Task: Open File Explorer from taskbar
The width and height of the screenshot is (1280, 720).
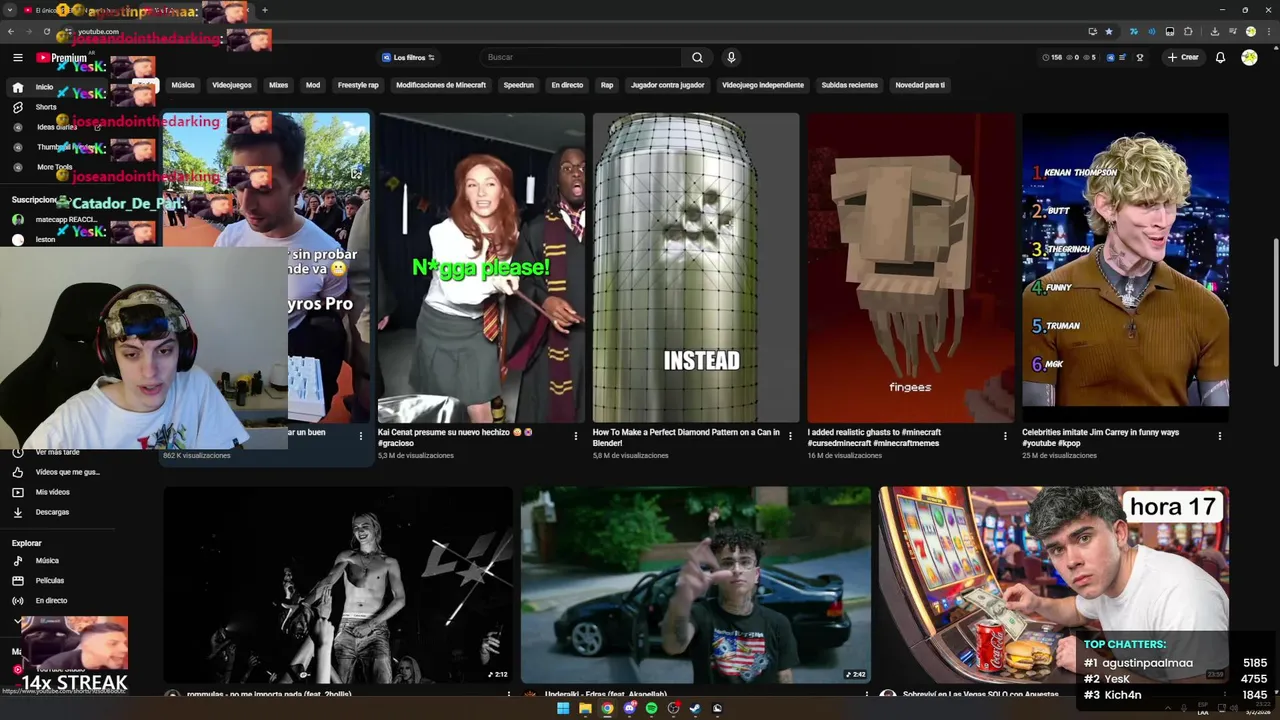Action: 585,709
